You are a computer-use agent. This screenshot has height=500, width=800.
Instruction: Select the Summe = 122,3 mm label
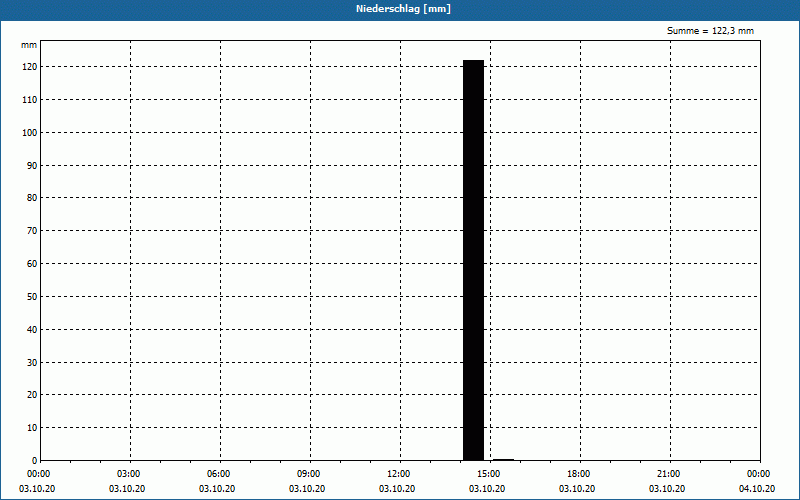[710, 31]
